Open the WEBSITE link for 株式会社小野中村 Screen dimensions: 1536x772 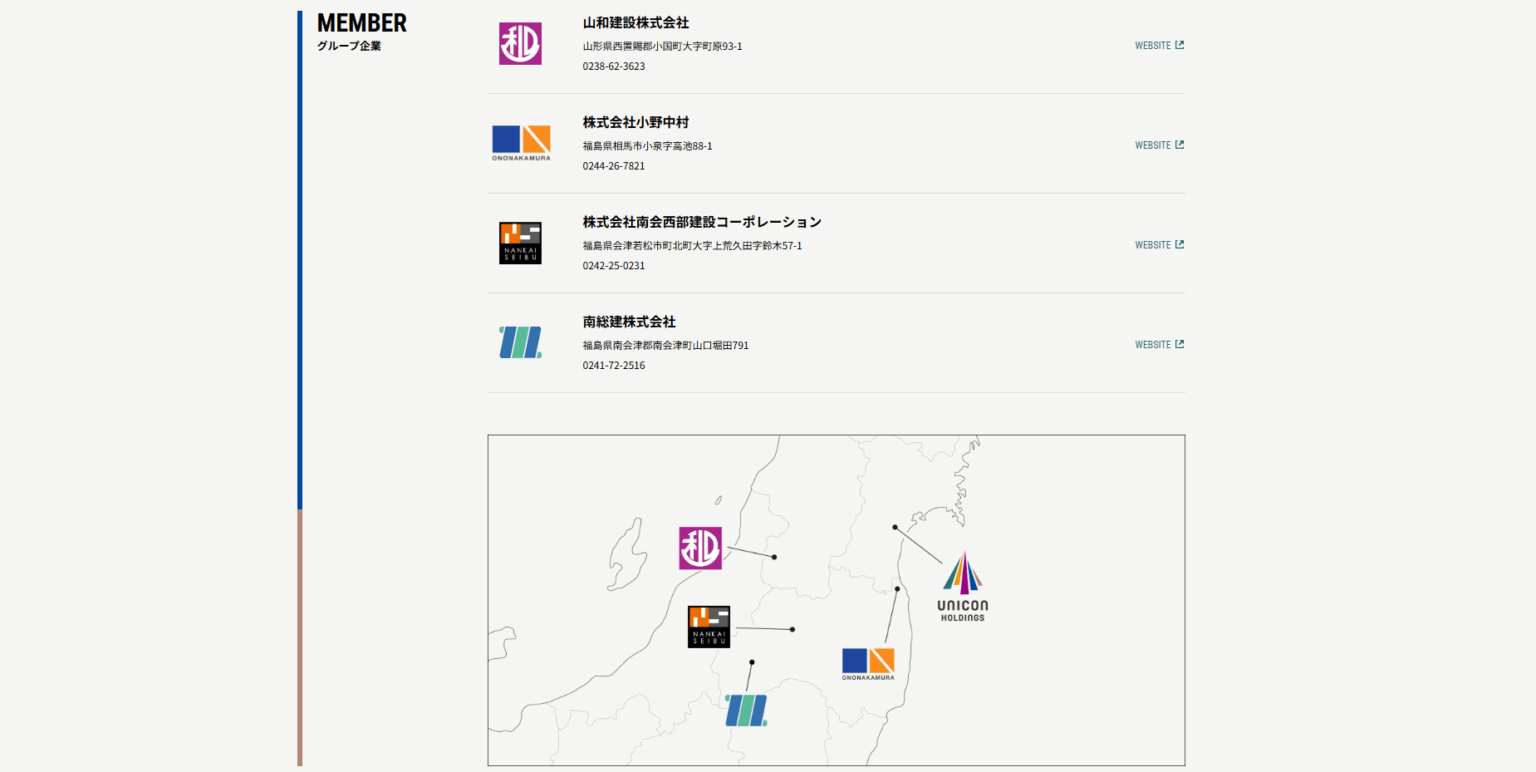click(1159, 145)
